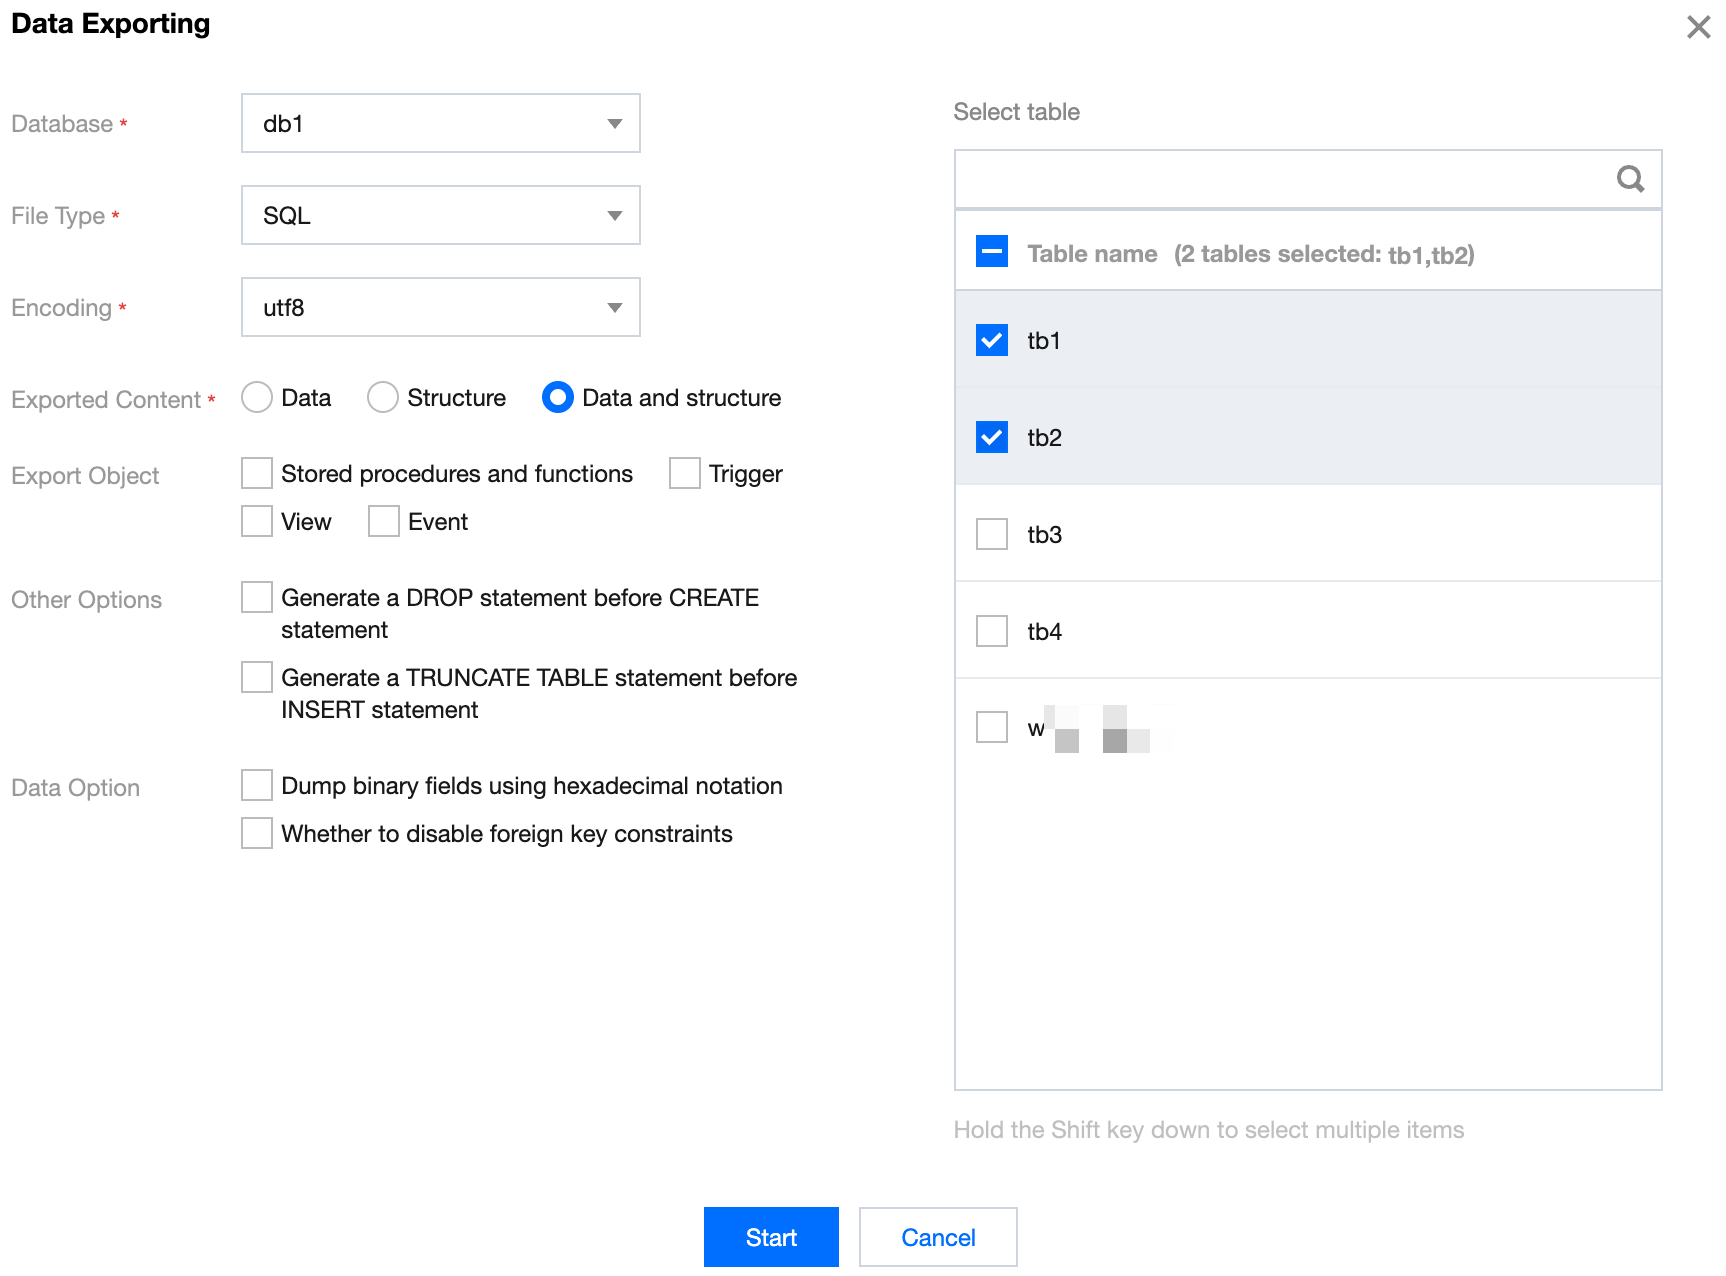Image resolution: width=1726 pixels, height=1276 pixels.
Task: Enable TRUNCATE TABLE before INSERT option
Action: (257, 677)
